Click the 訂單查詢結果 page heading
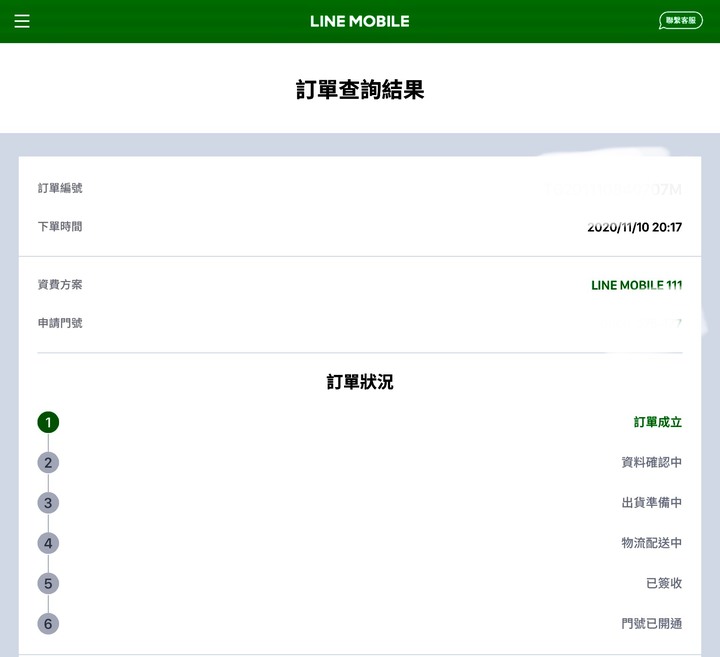720x657 pixels. 360,90
